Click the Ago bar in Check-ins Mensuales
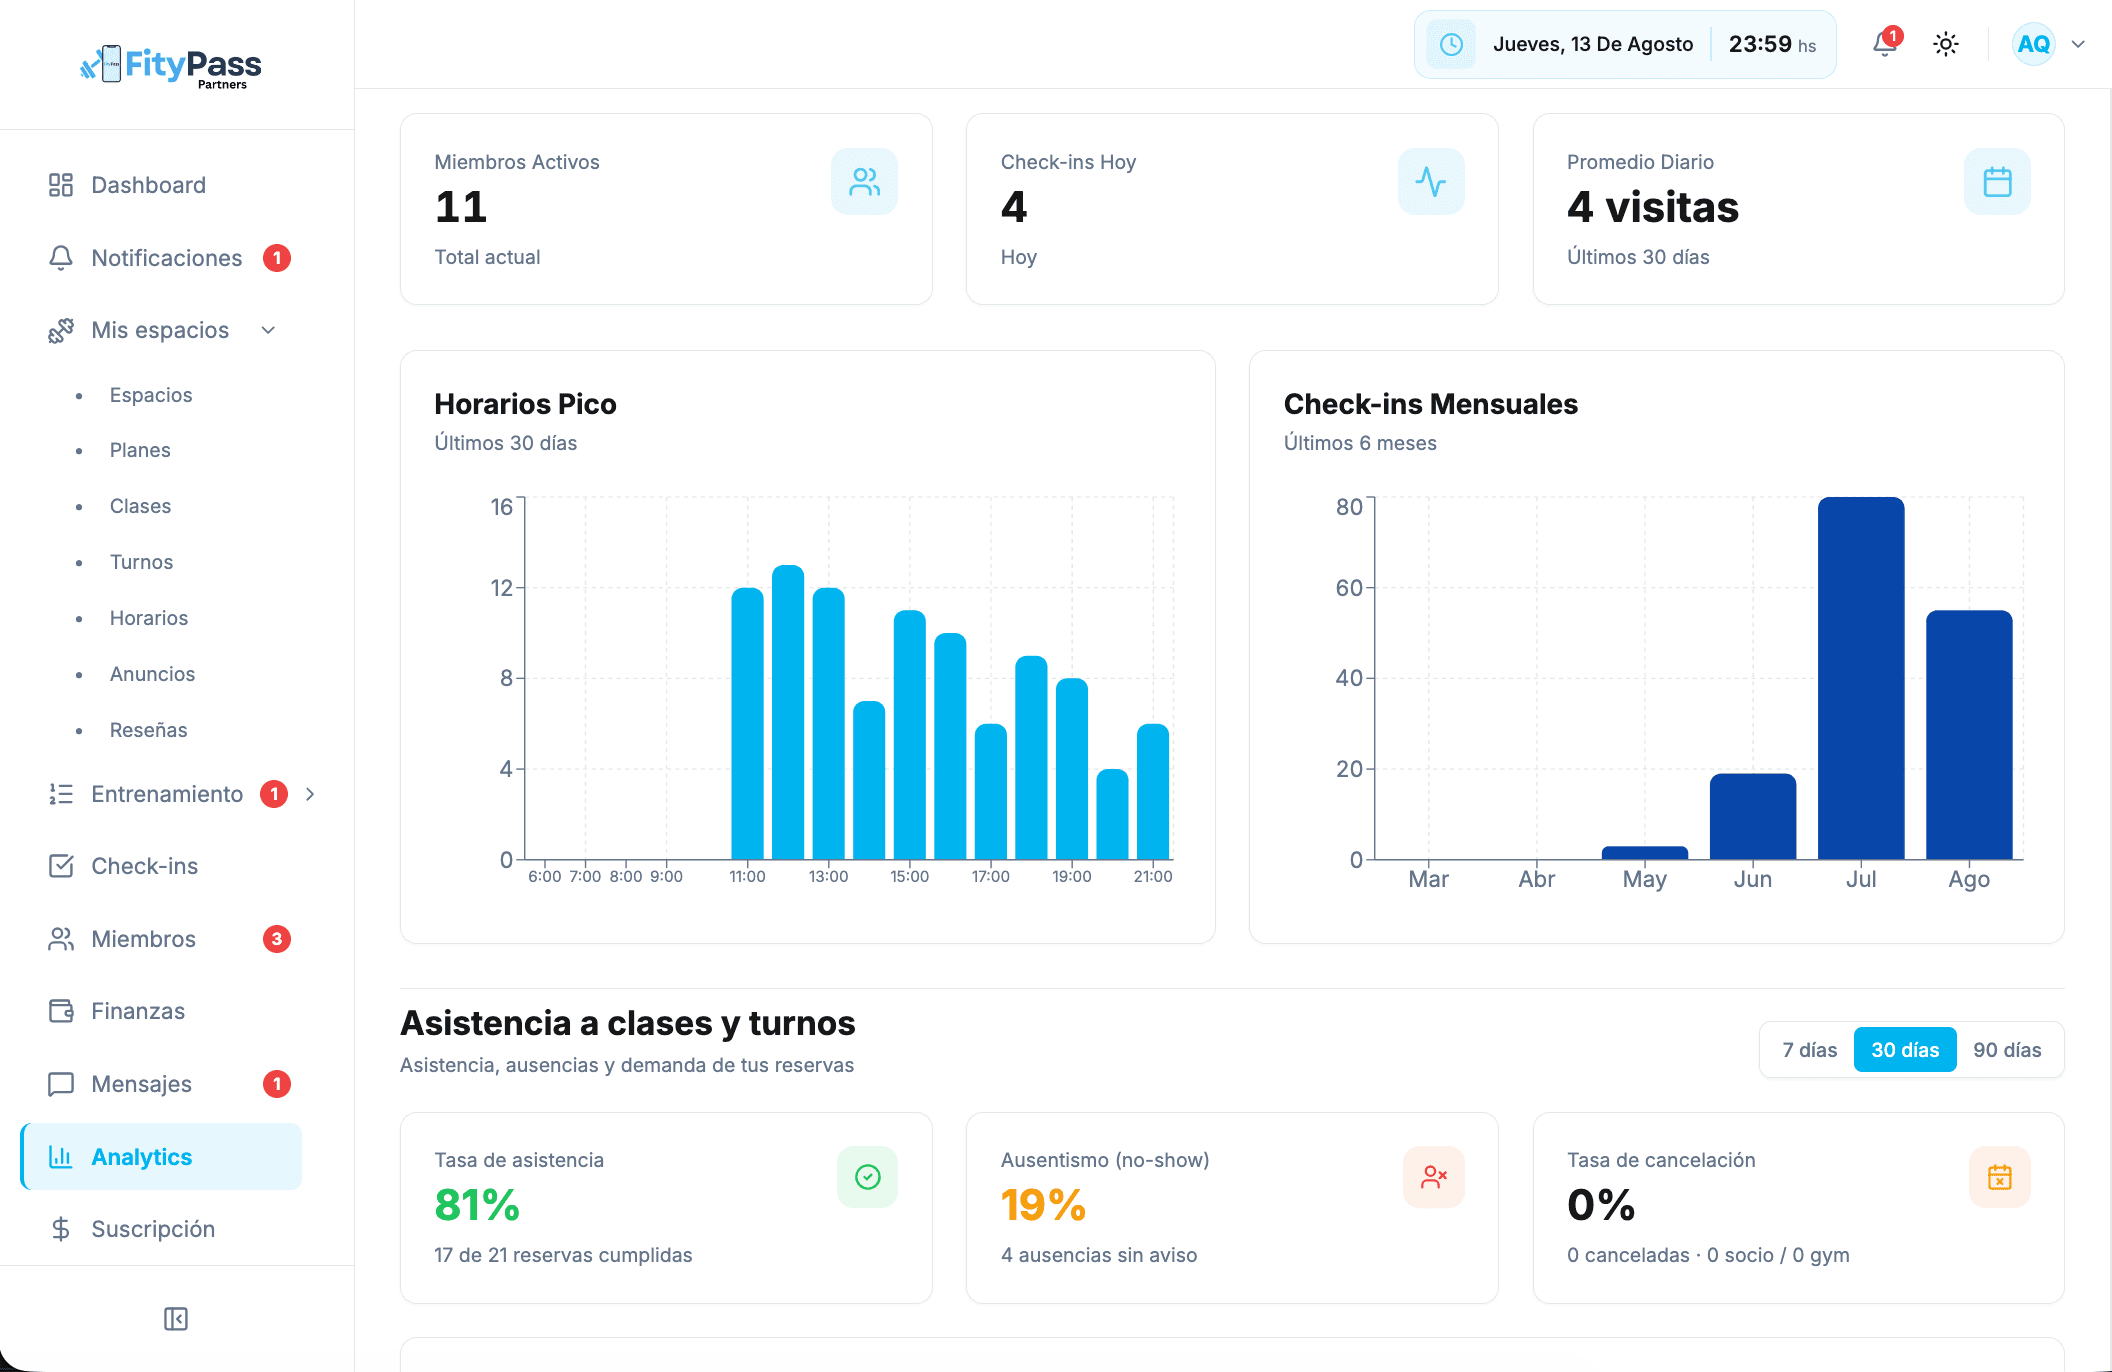Viewport: 2112px width, 1372px height. [x=1969, y=735]
